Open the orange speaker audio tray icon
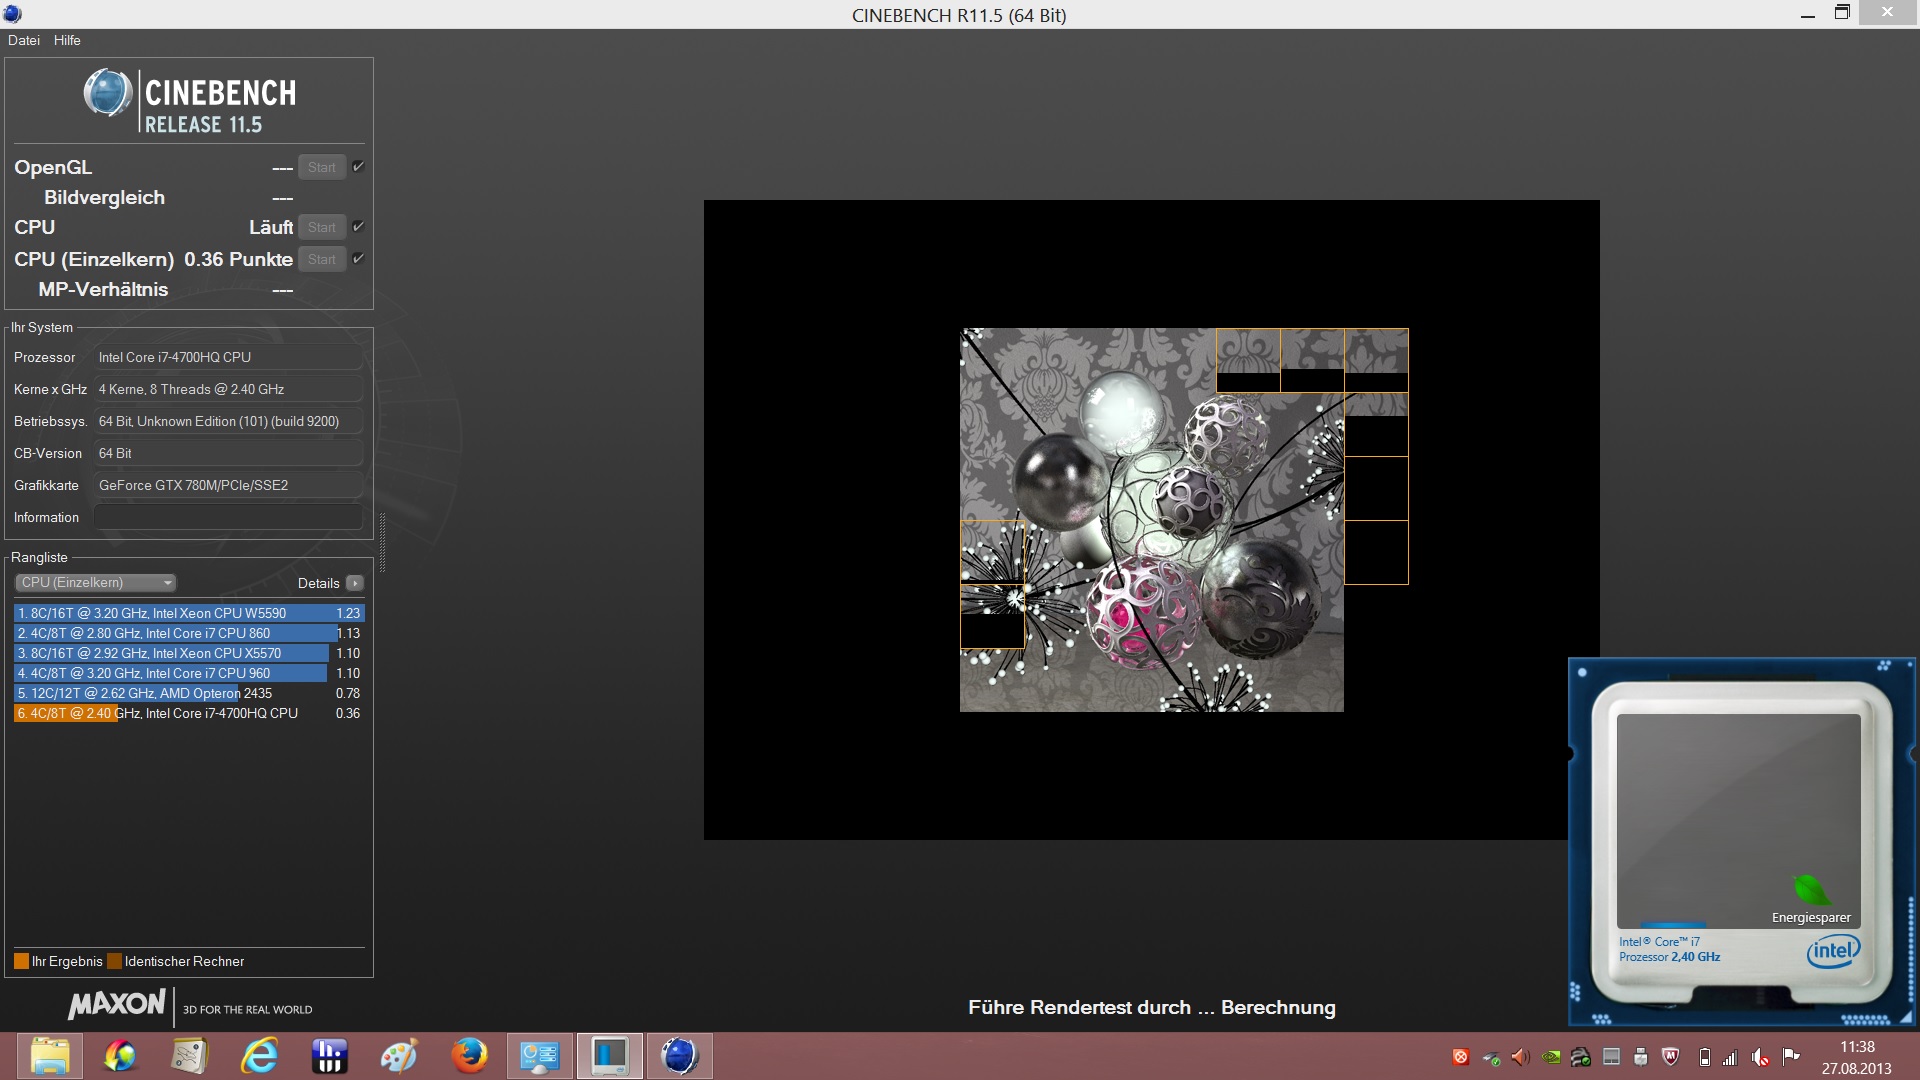1920x1080 pixels. [1521, 1057]
